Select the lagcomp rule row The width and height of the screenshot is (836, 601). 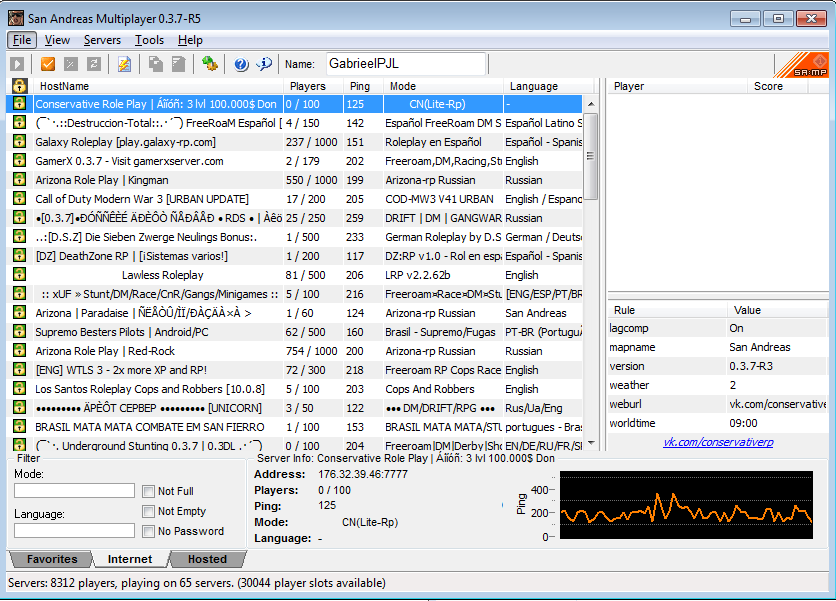click(x=718, y=328)
